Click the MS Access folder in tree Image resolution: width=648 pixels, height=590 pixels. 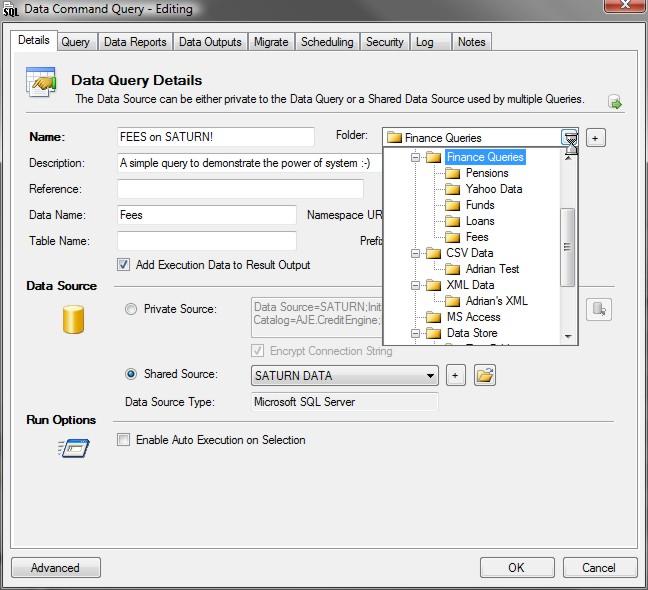point(432,317)
